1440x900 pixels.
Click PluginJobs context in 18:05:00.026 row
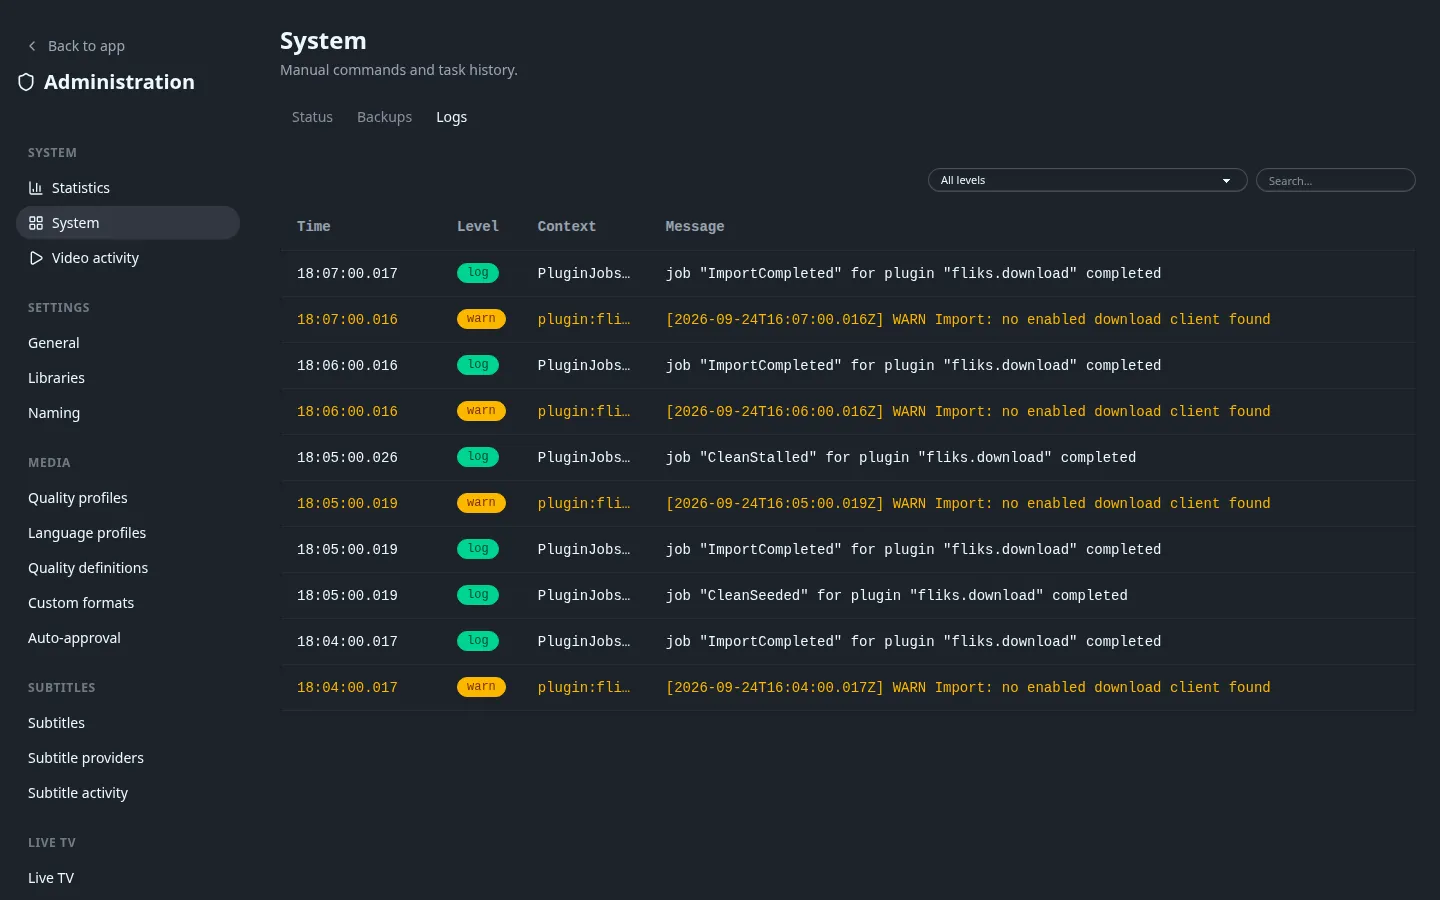point(584,457)
